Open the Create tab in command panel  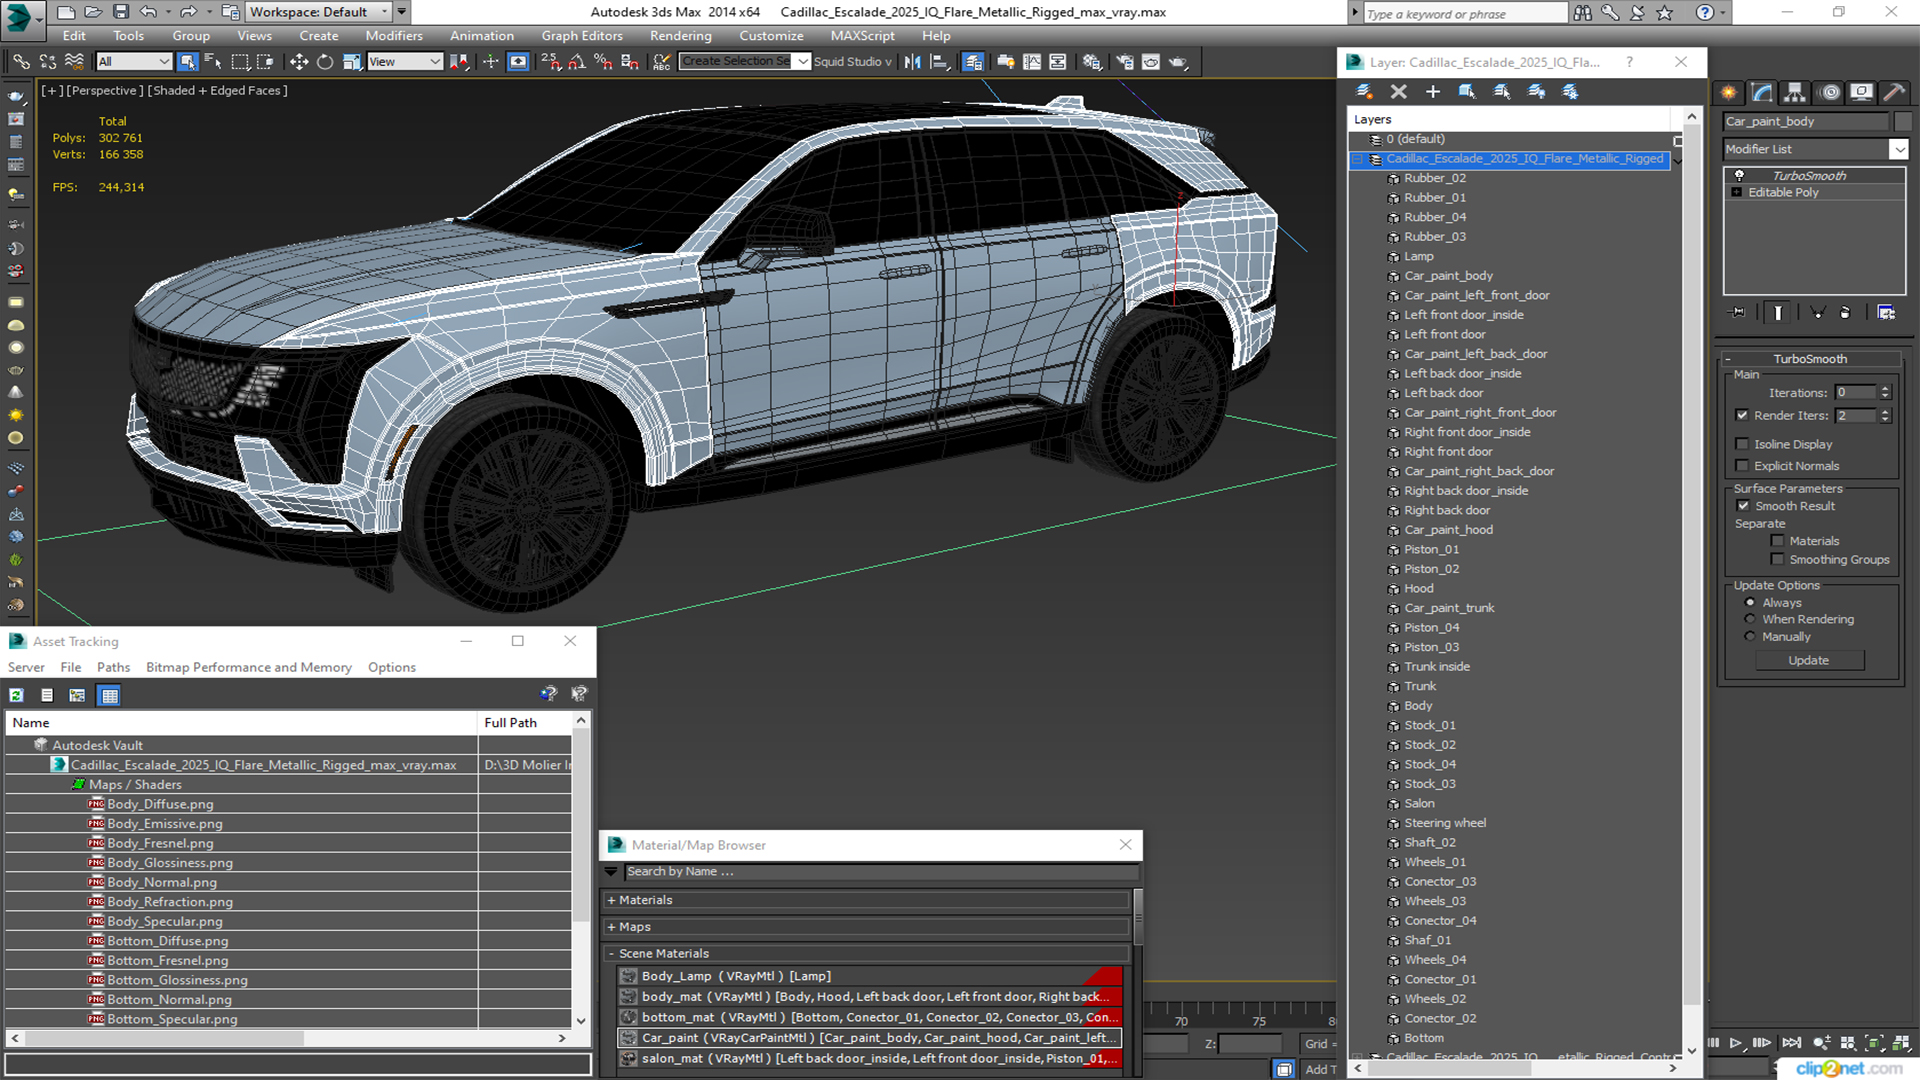pyautogui.click(x=1729, y=92)
